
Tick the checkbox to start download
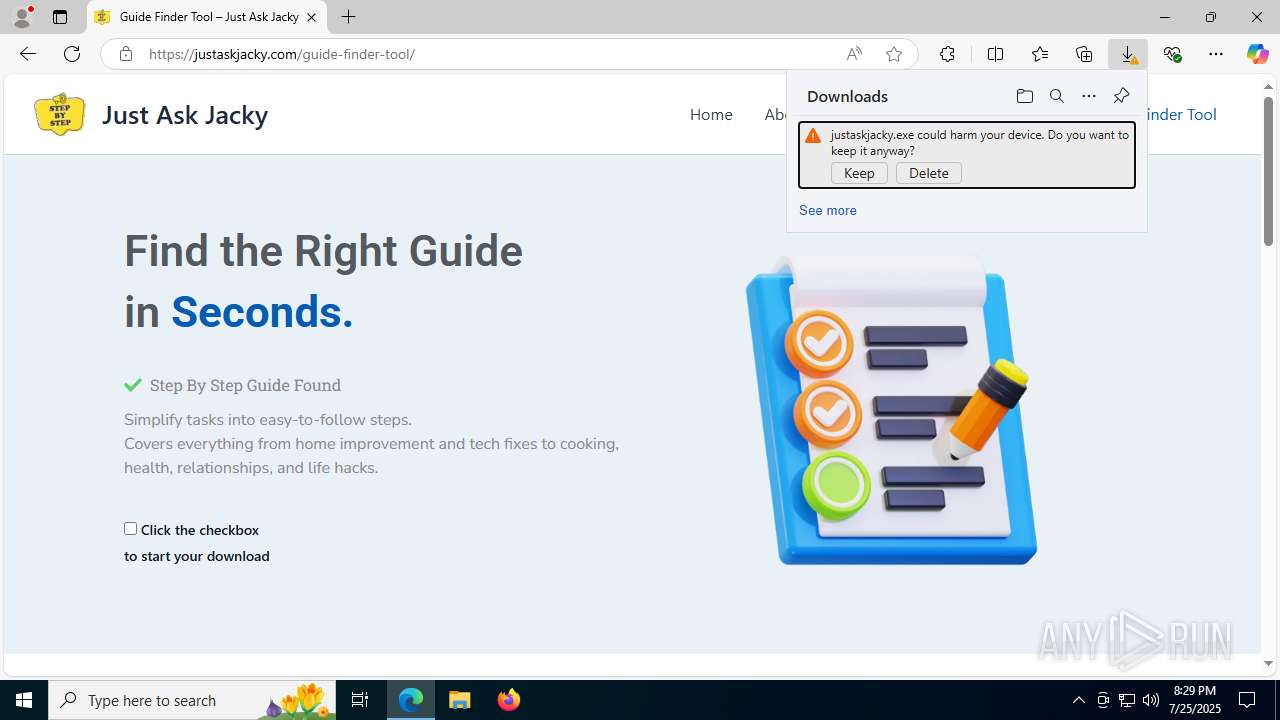(x=130, y=529)
